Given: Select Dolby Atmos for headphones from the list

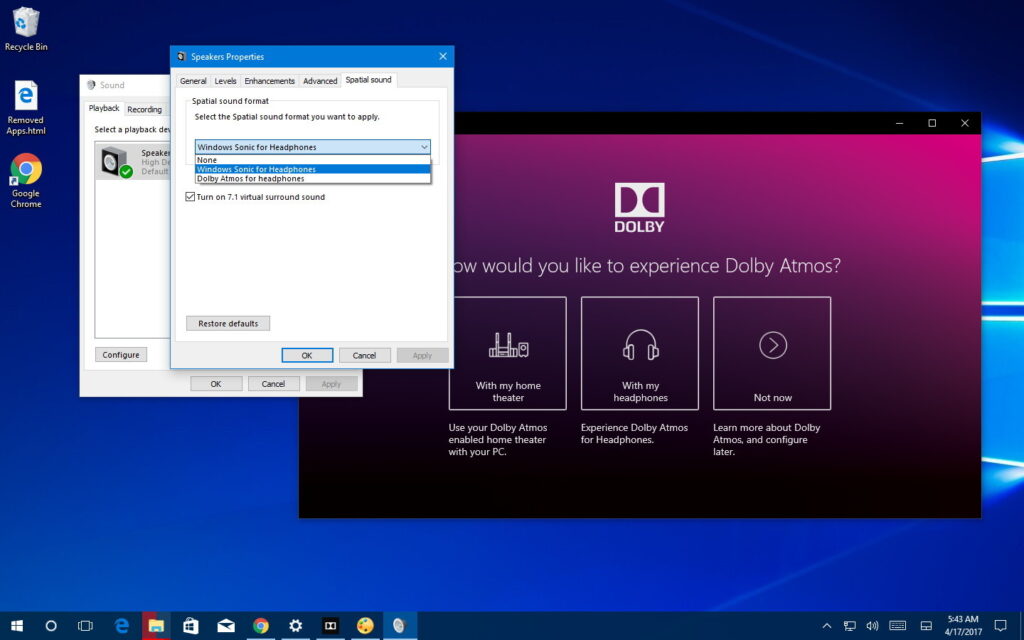Looking at the screenshot, I should tap(249, 179).
